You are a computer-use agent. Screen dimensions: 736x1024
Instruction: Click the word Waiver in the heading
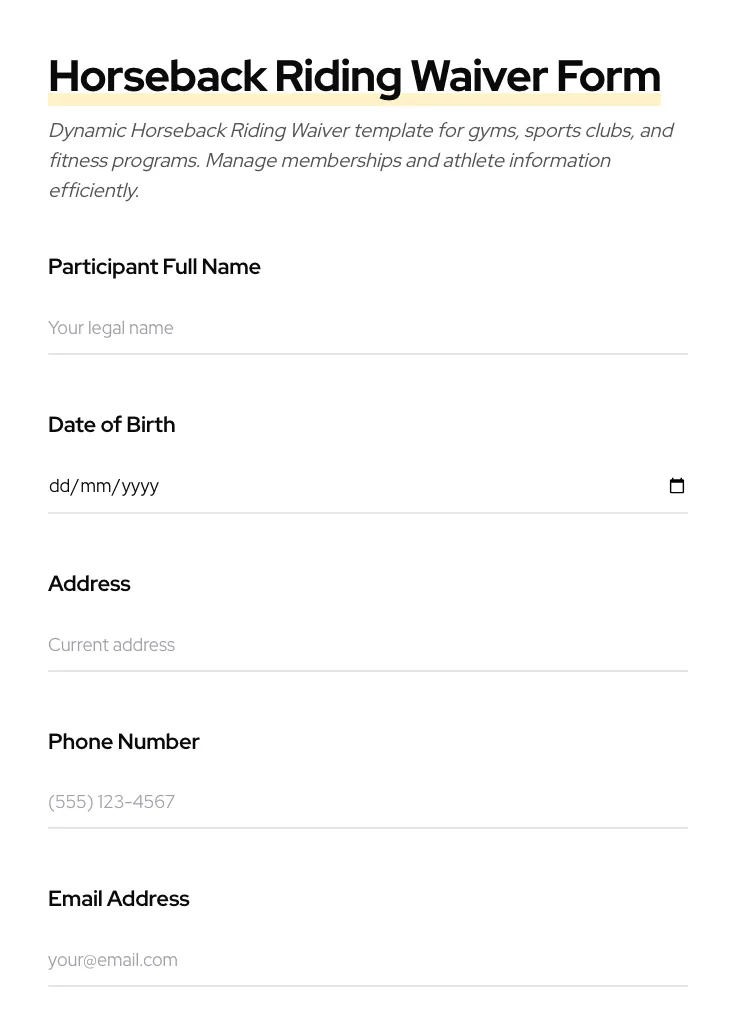tap(479, 77)
